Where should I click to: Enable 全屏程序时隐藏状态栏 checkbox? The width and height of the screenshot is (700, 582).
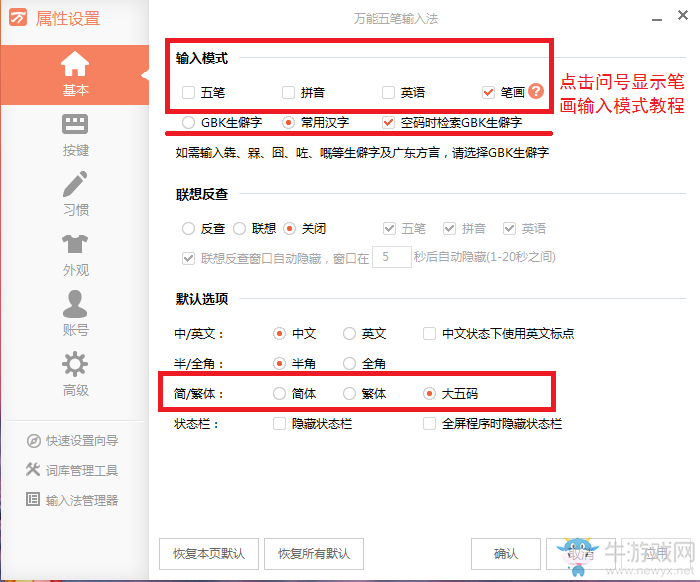(429, 423)
